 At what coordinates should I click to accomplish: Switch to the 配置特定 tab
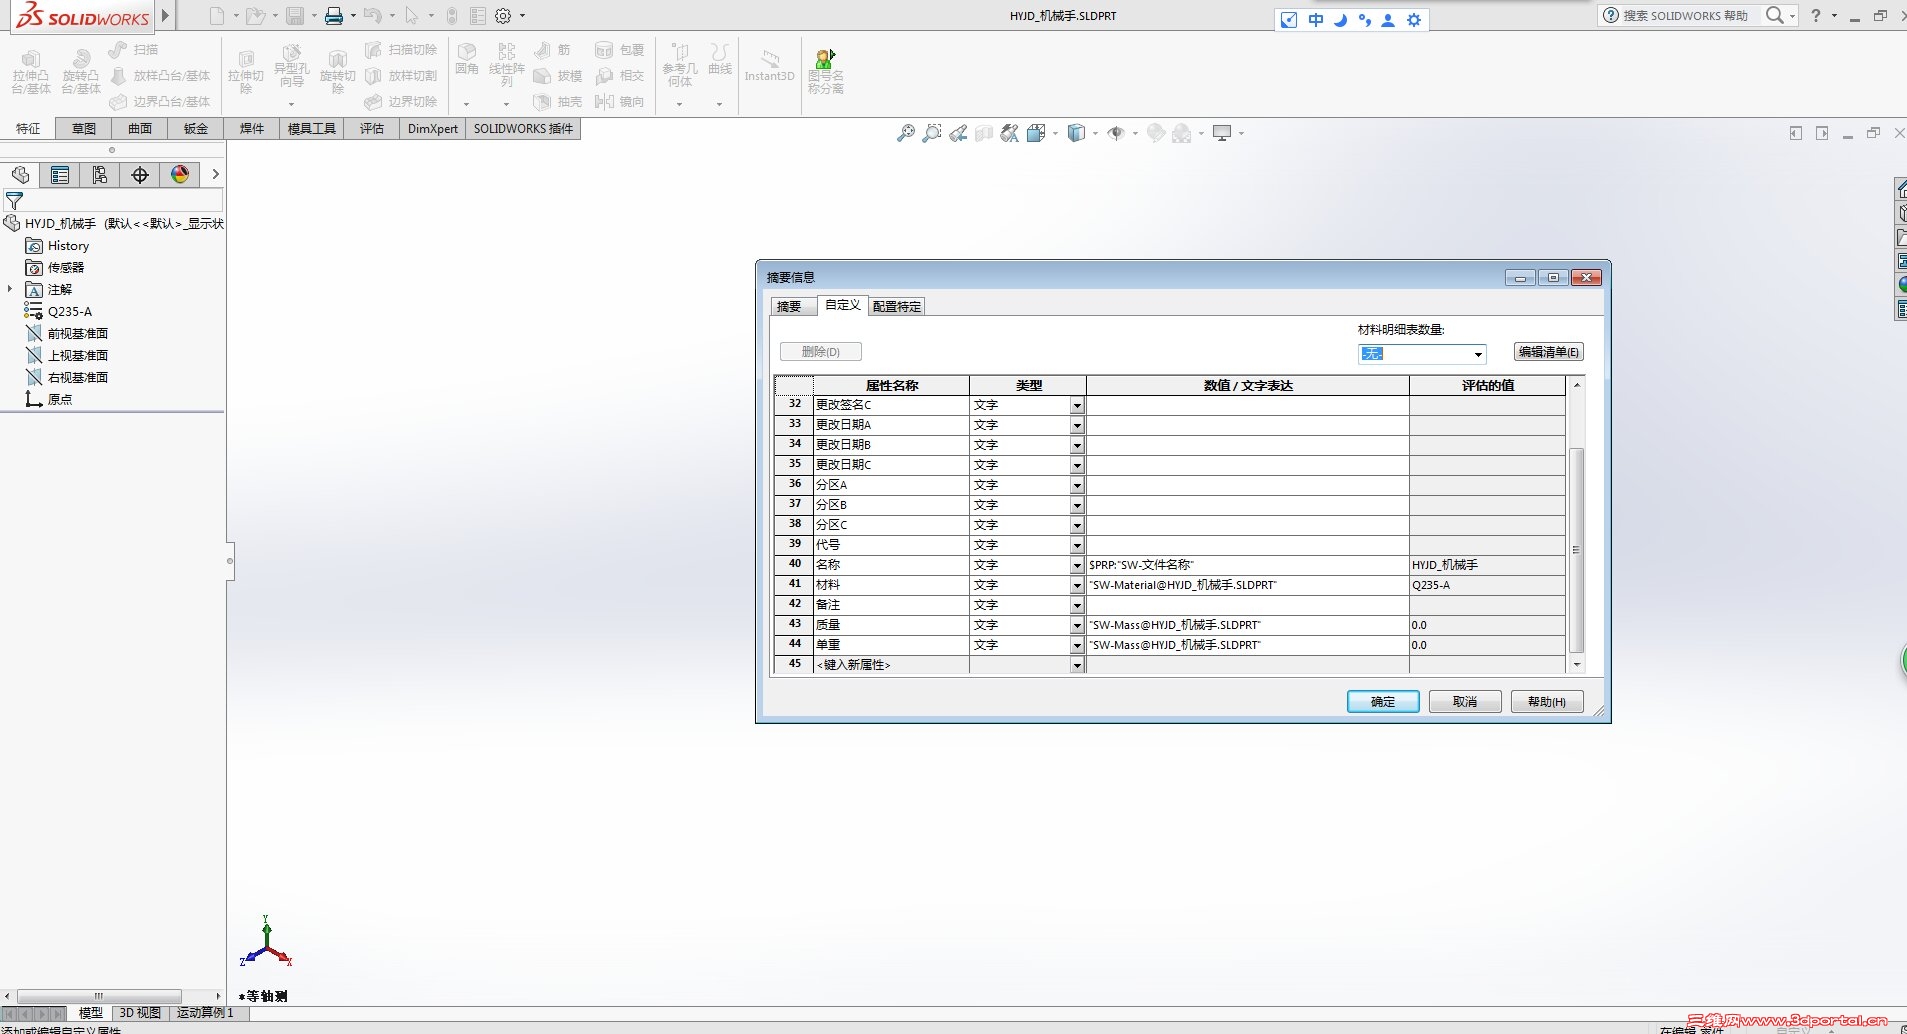tap(897, 306)
